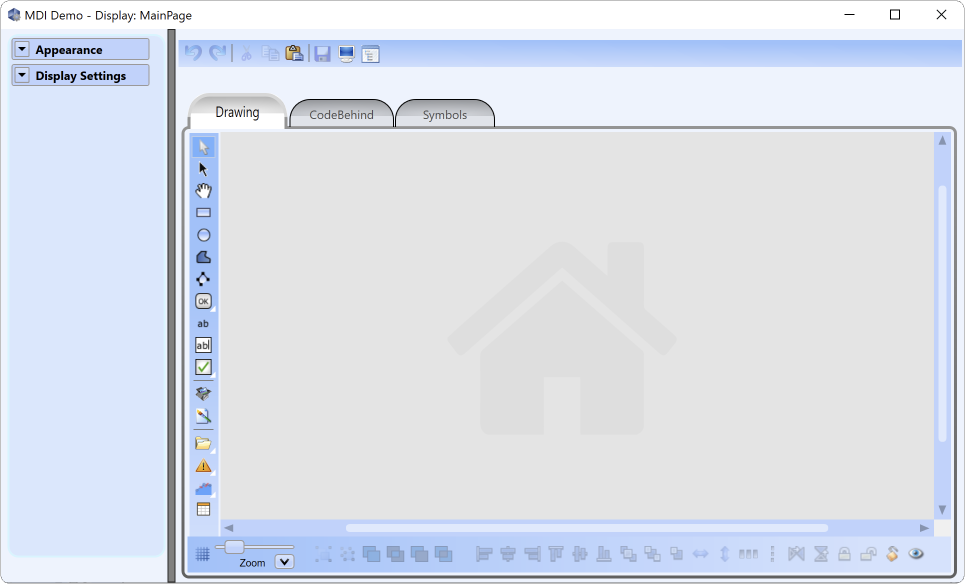Toggle the grid display icon
This screenshot has height=584, width=965.
coord(202,554)
